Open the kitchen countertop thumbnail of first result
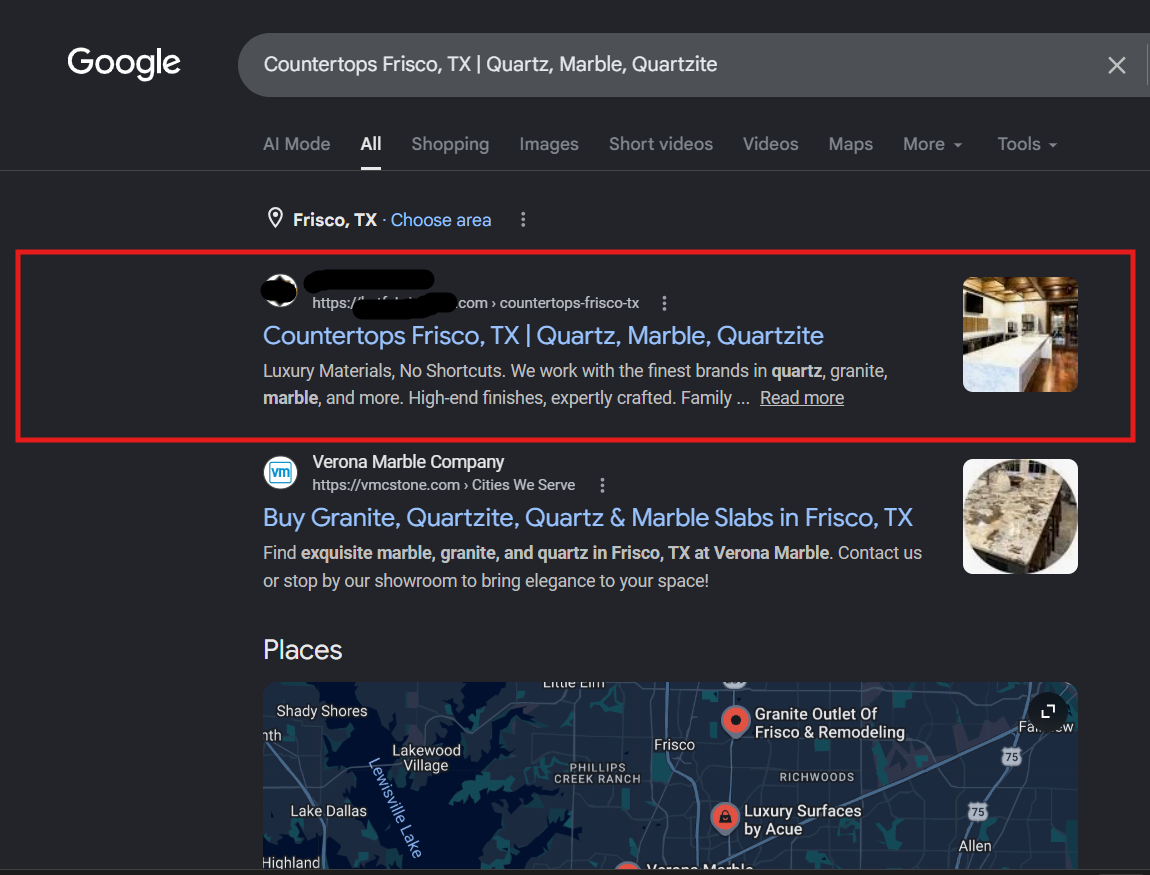Viewport: 1150px width, 875px height. (x=1019, y=334)
